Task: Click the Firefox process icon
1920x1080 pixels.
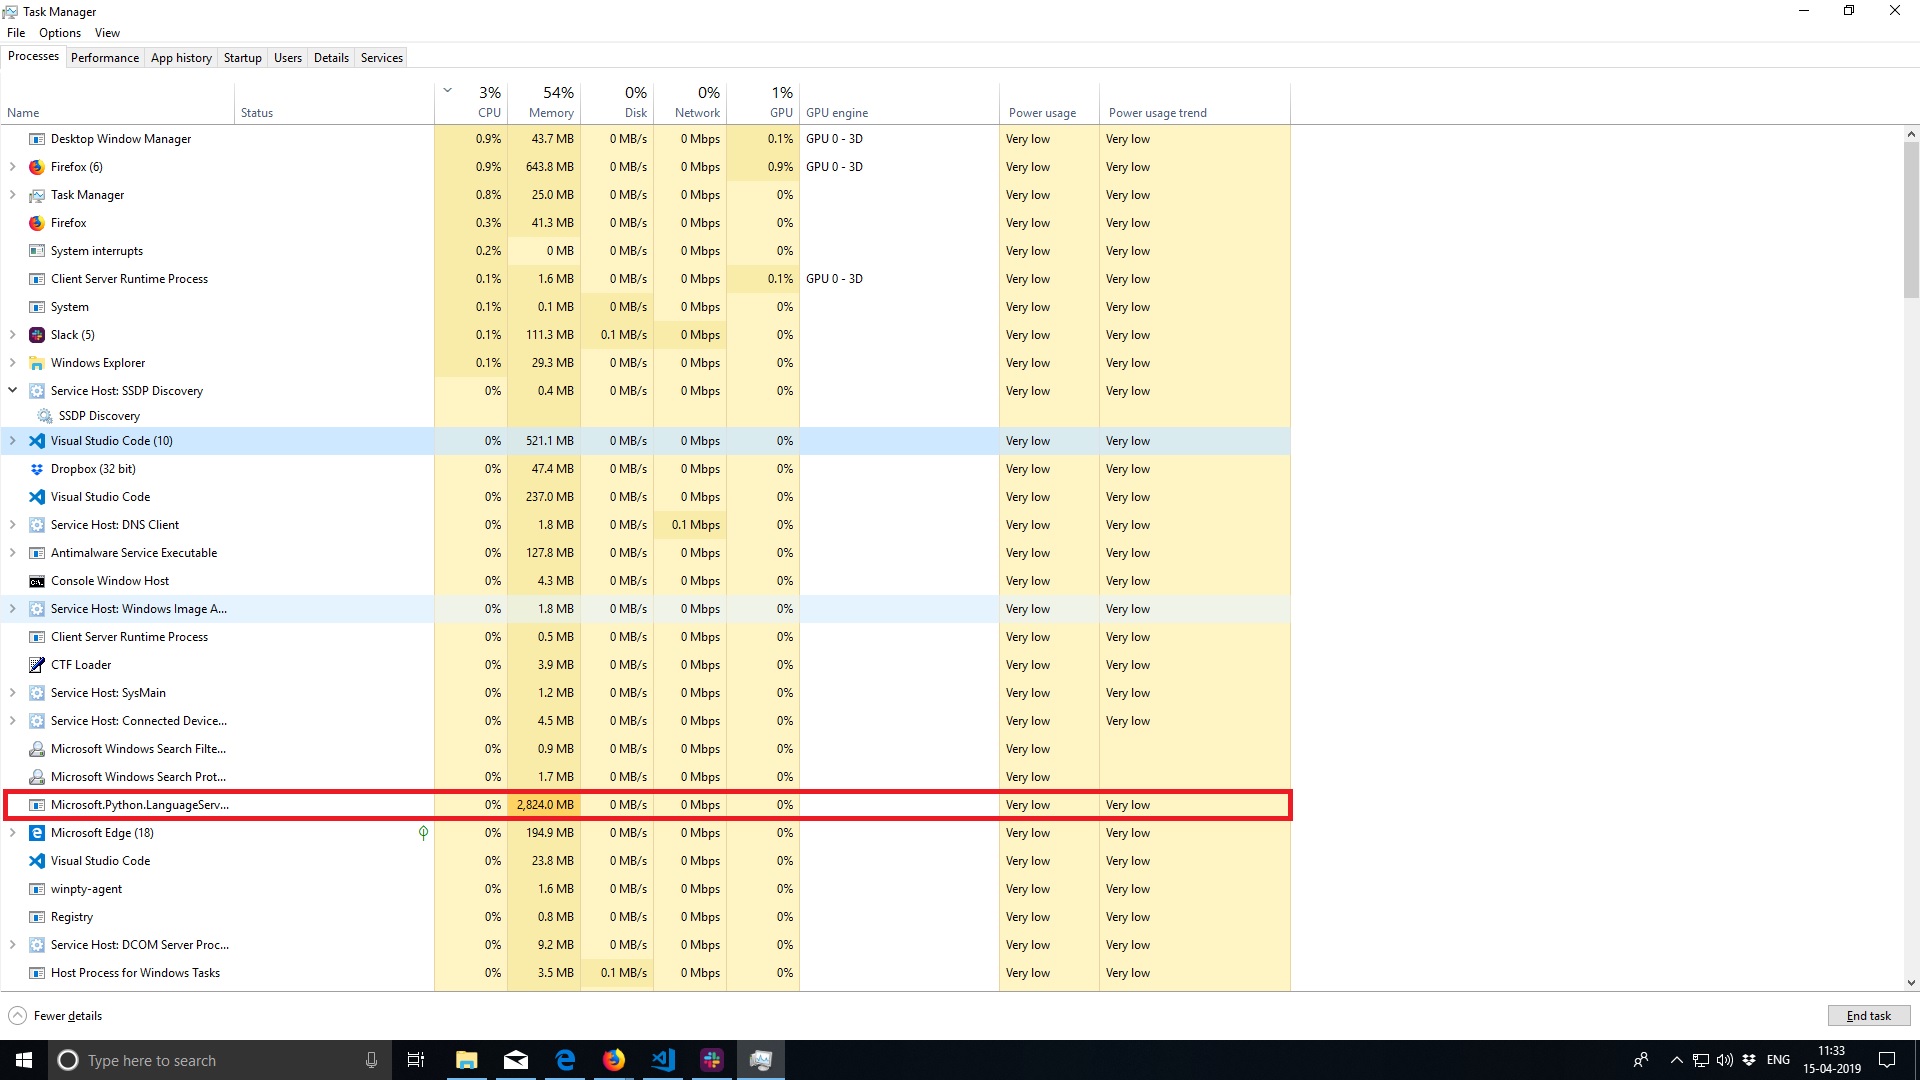Action: [36, 222]
